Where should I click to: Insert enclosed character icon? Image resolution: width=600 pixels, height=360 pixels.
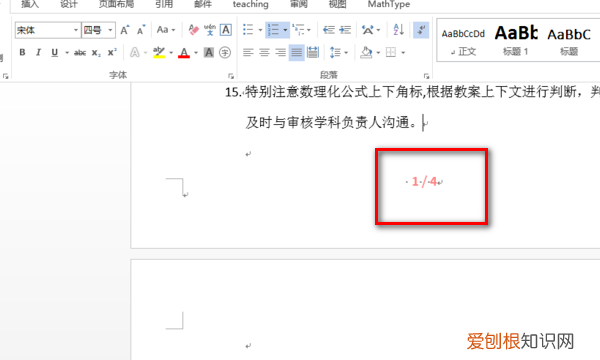(x=225, y=52)
